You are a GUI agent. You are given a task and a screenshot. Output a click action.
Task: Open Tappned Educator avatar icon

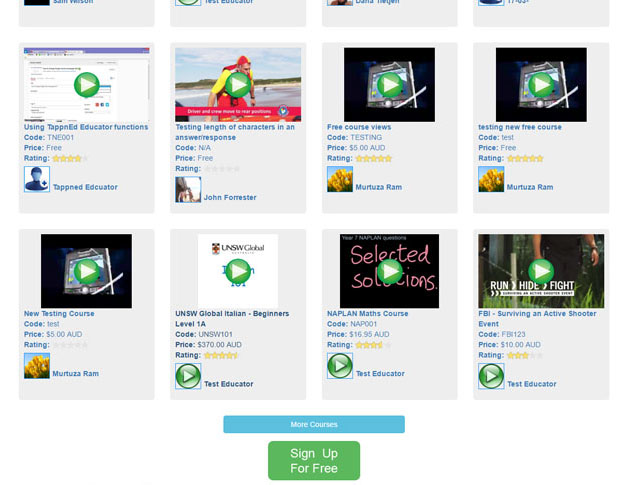[x=37, y=179]
